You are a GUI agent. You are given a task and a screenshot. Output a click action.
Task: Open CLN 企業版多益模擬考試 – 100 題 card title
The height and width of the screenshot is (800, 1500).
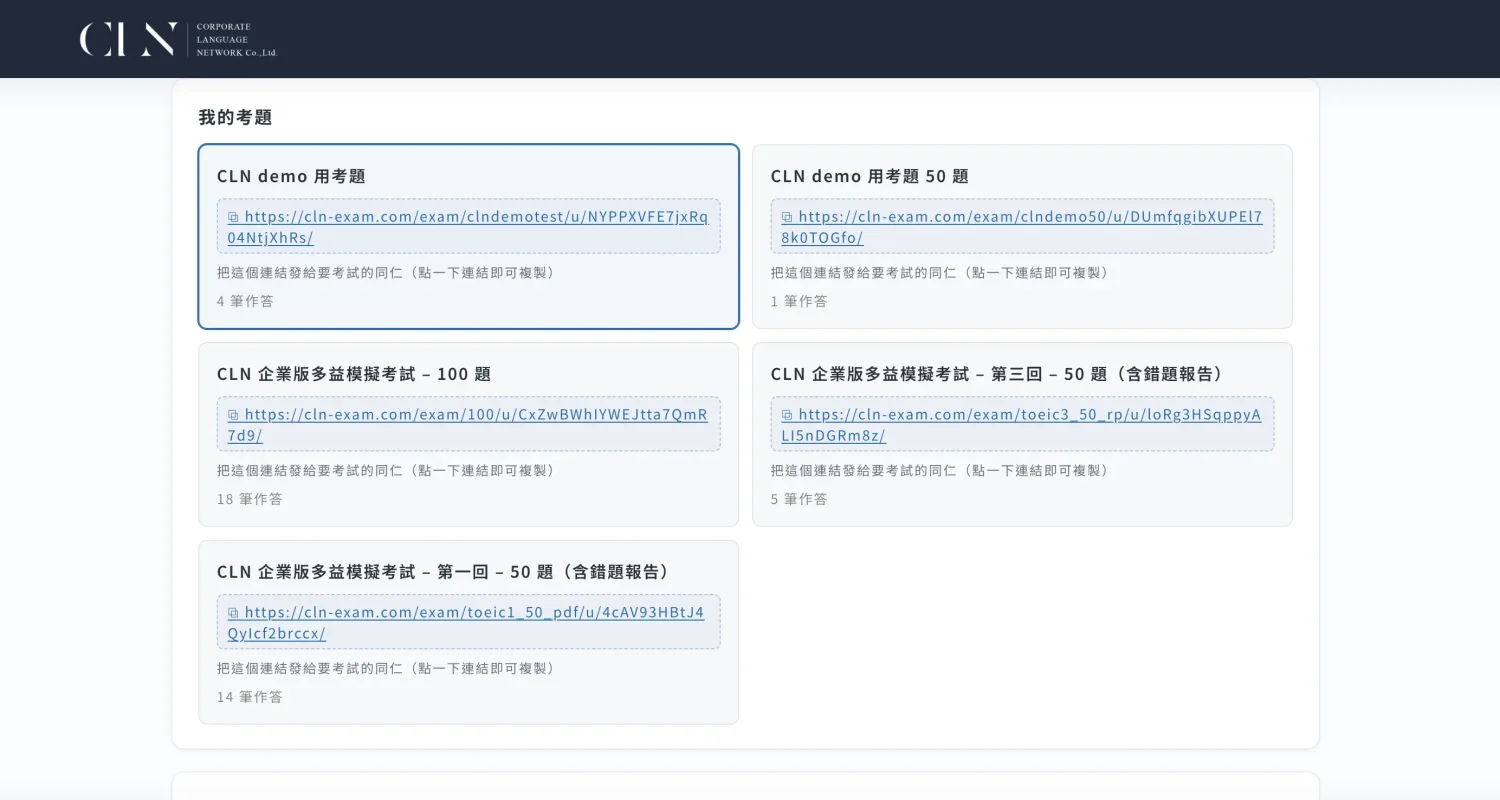point(354,374)
